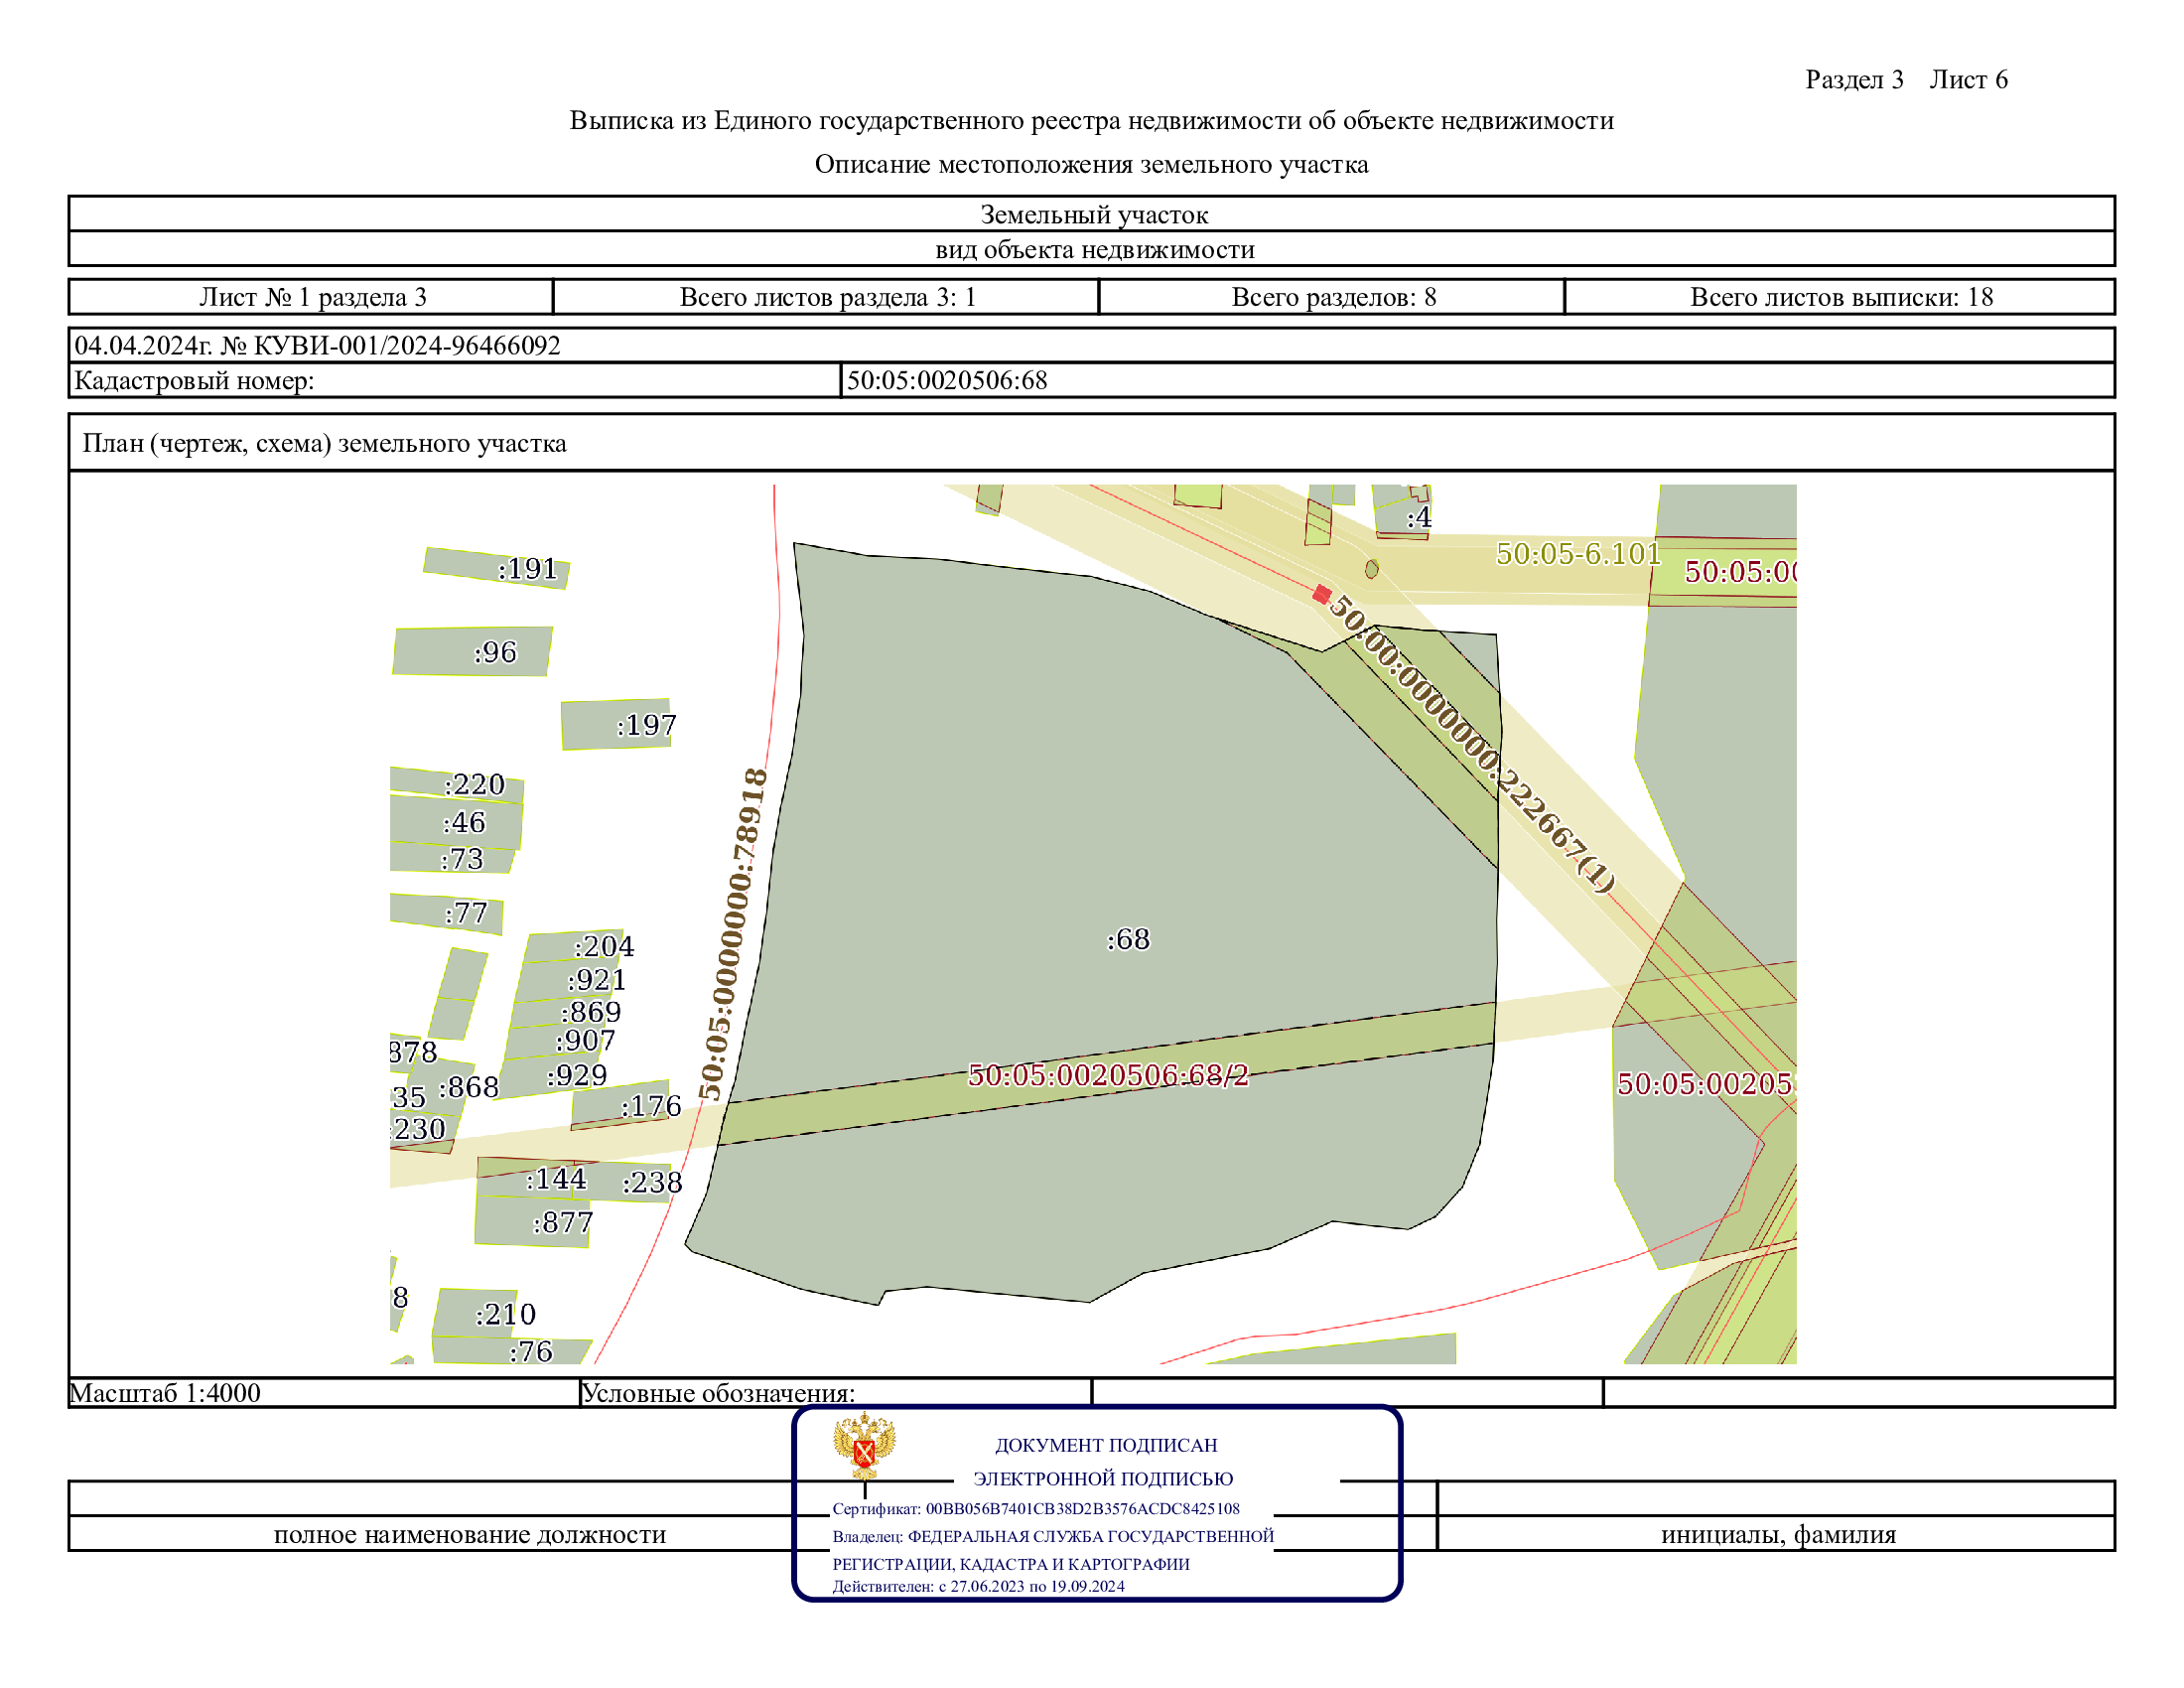Click parcel label :210

(x=505, y=1314)
